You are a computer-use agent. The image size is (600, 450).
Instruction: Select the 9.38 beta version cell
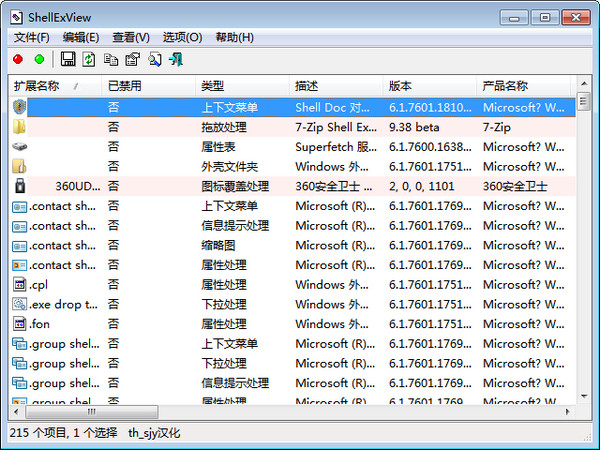(414, 127)
